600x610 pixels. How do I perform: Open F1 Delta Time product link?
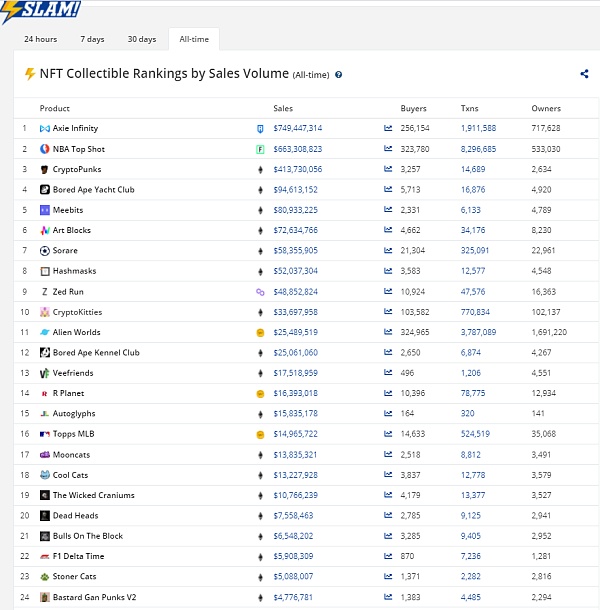pyautogui.click(x=78, y=556)
